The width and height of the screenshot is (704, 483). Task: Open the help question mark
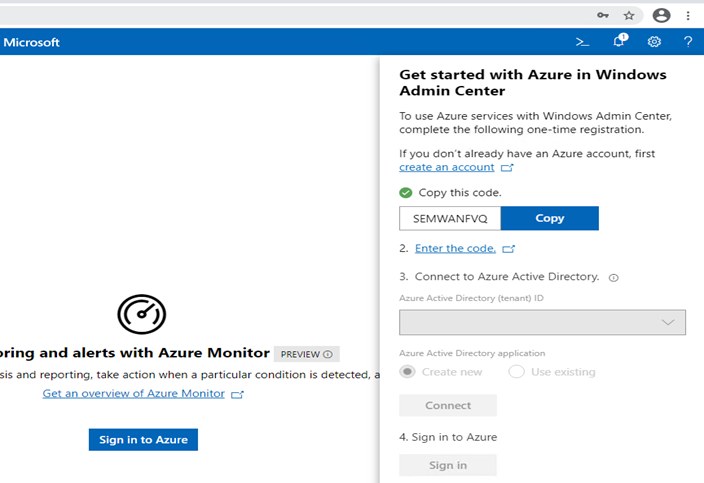pyautogui.click(x=688, y=42)
